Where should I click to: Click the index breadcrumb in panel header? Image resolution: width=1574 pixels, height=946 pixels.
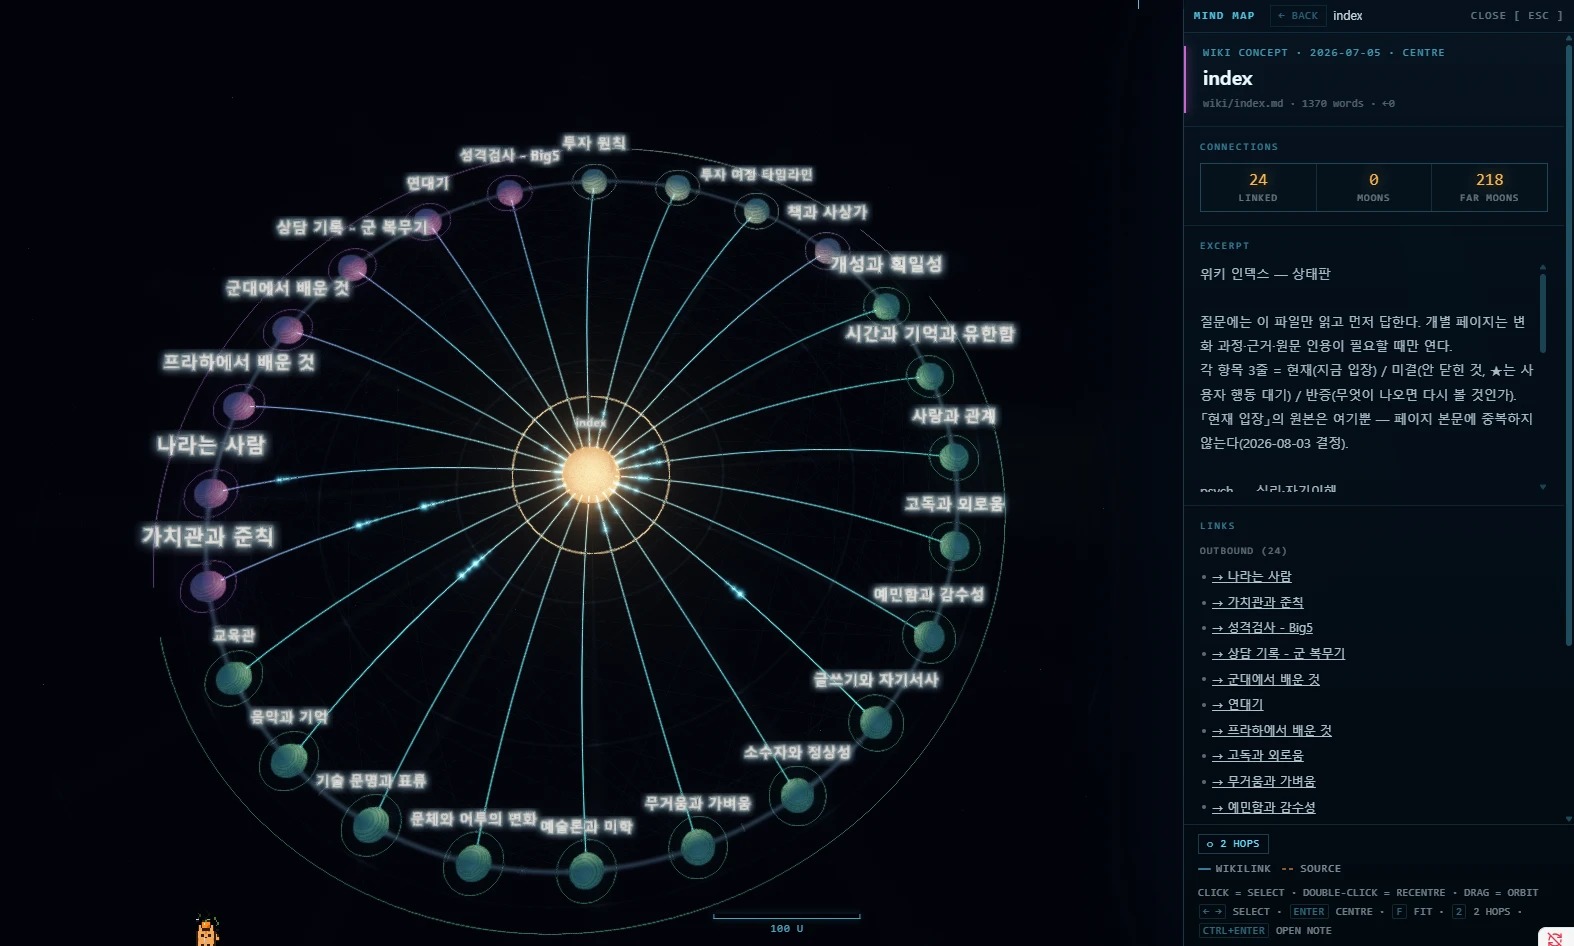click(1347, 15)
